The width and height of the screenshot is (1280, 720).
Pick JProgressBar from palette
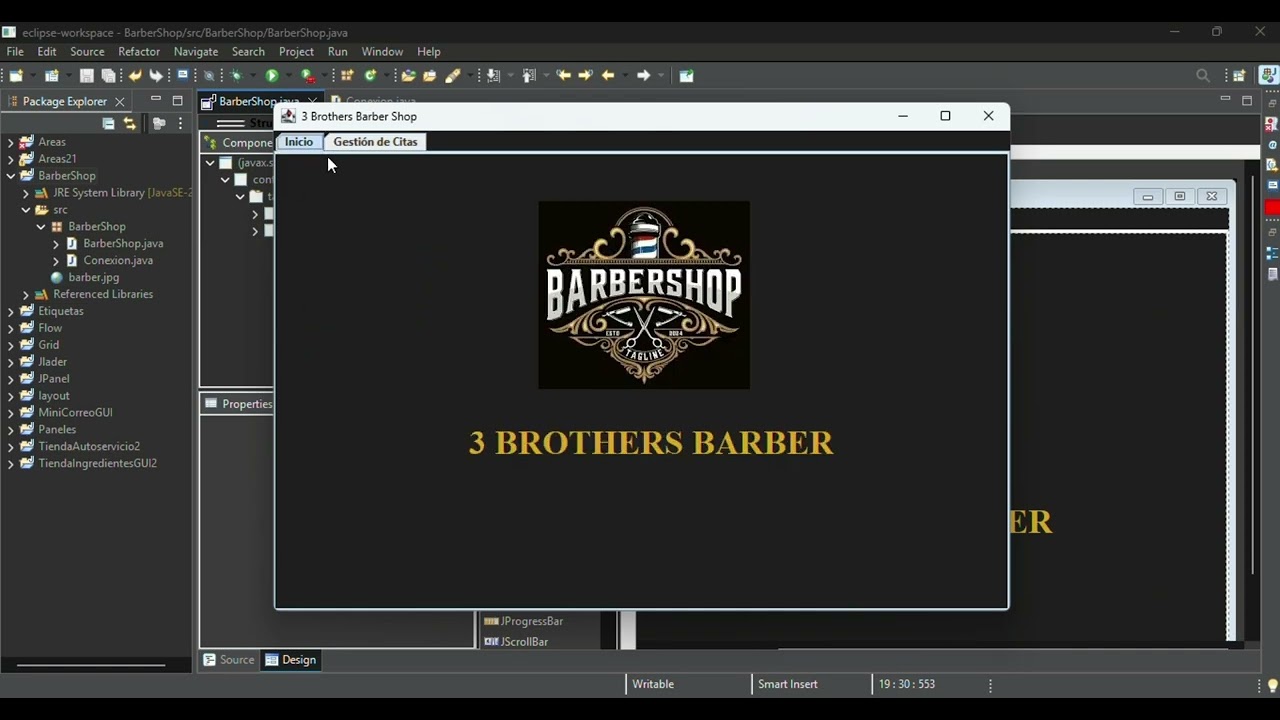523,621
